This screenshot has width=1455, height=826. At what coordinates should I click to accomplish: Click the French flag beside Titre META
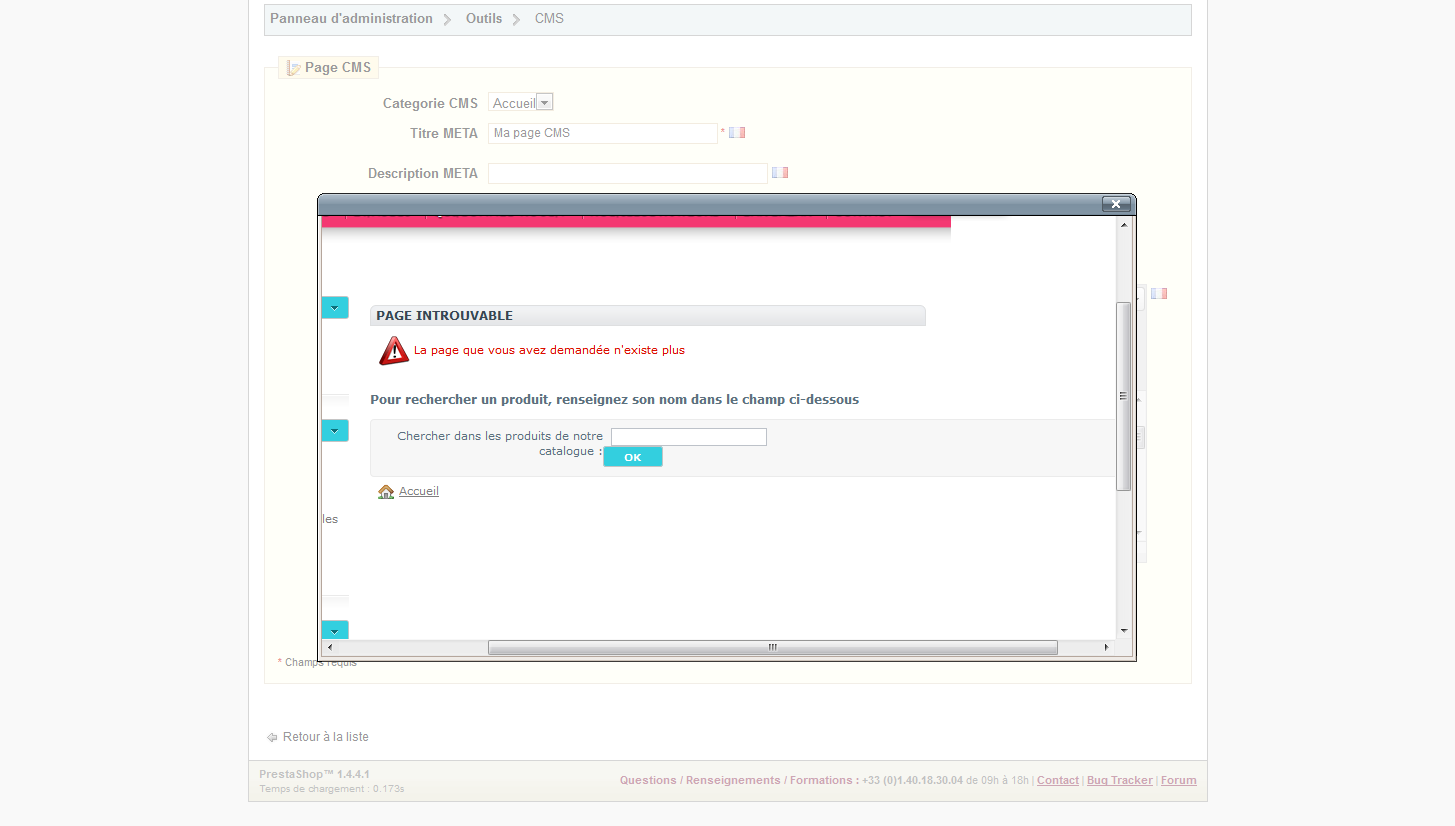[737, 132]
